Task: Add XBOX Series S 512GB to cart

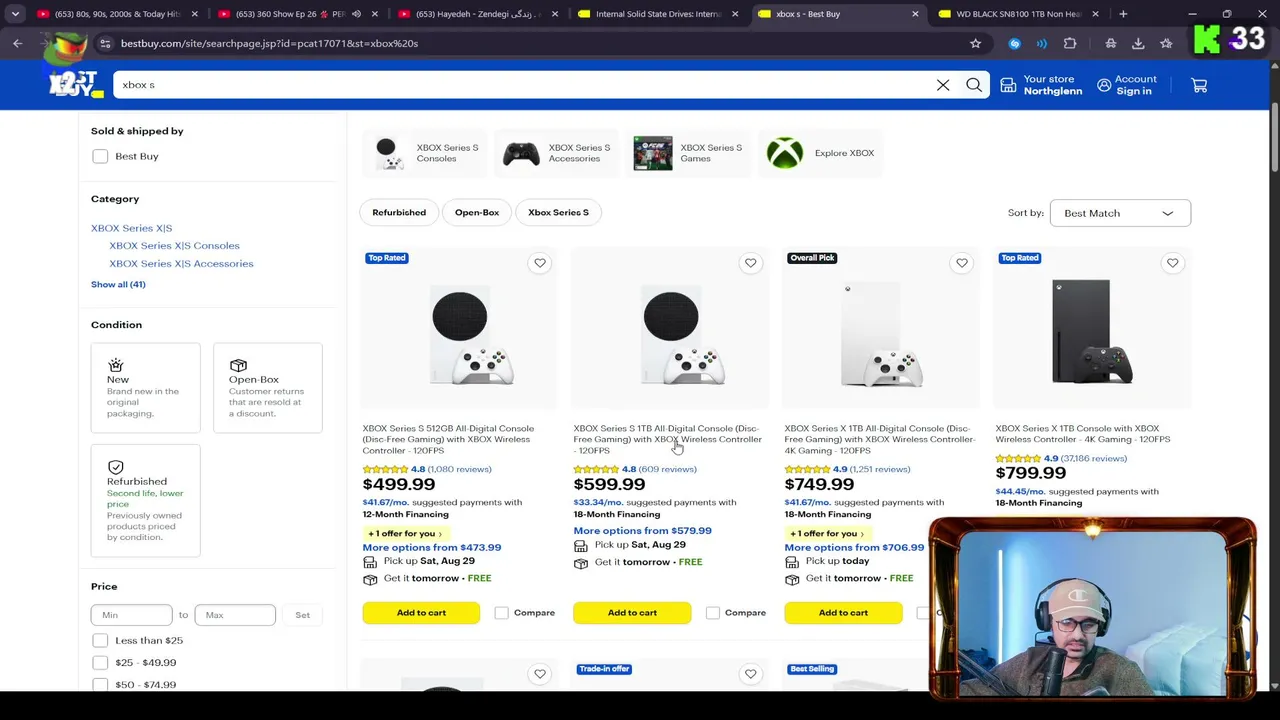Action: (421, 613)
